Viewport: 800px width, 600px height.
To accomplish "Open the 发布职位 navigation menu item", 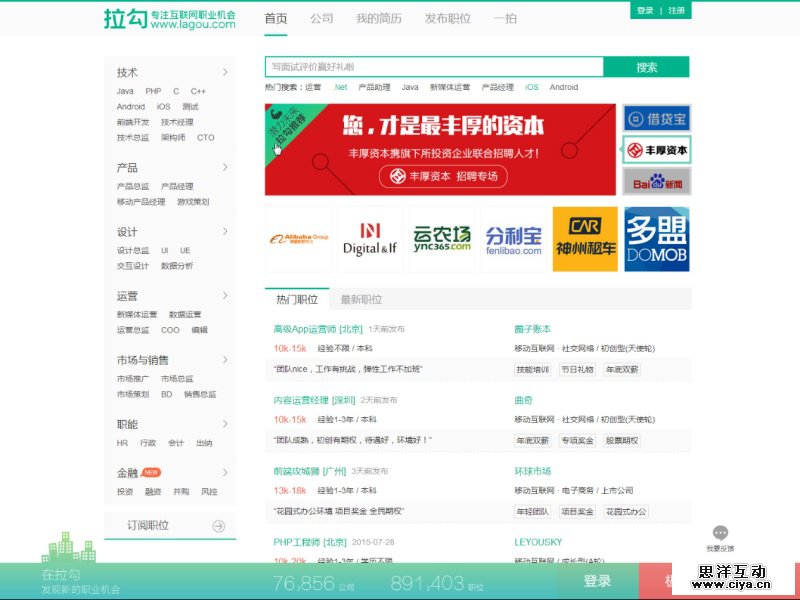I will tap(447, 19).
